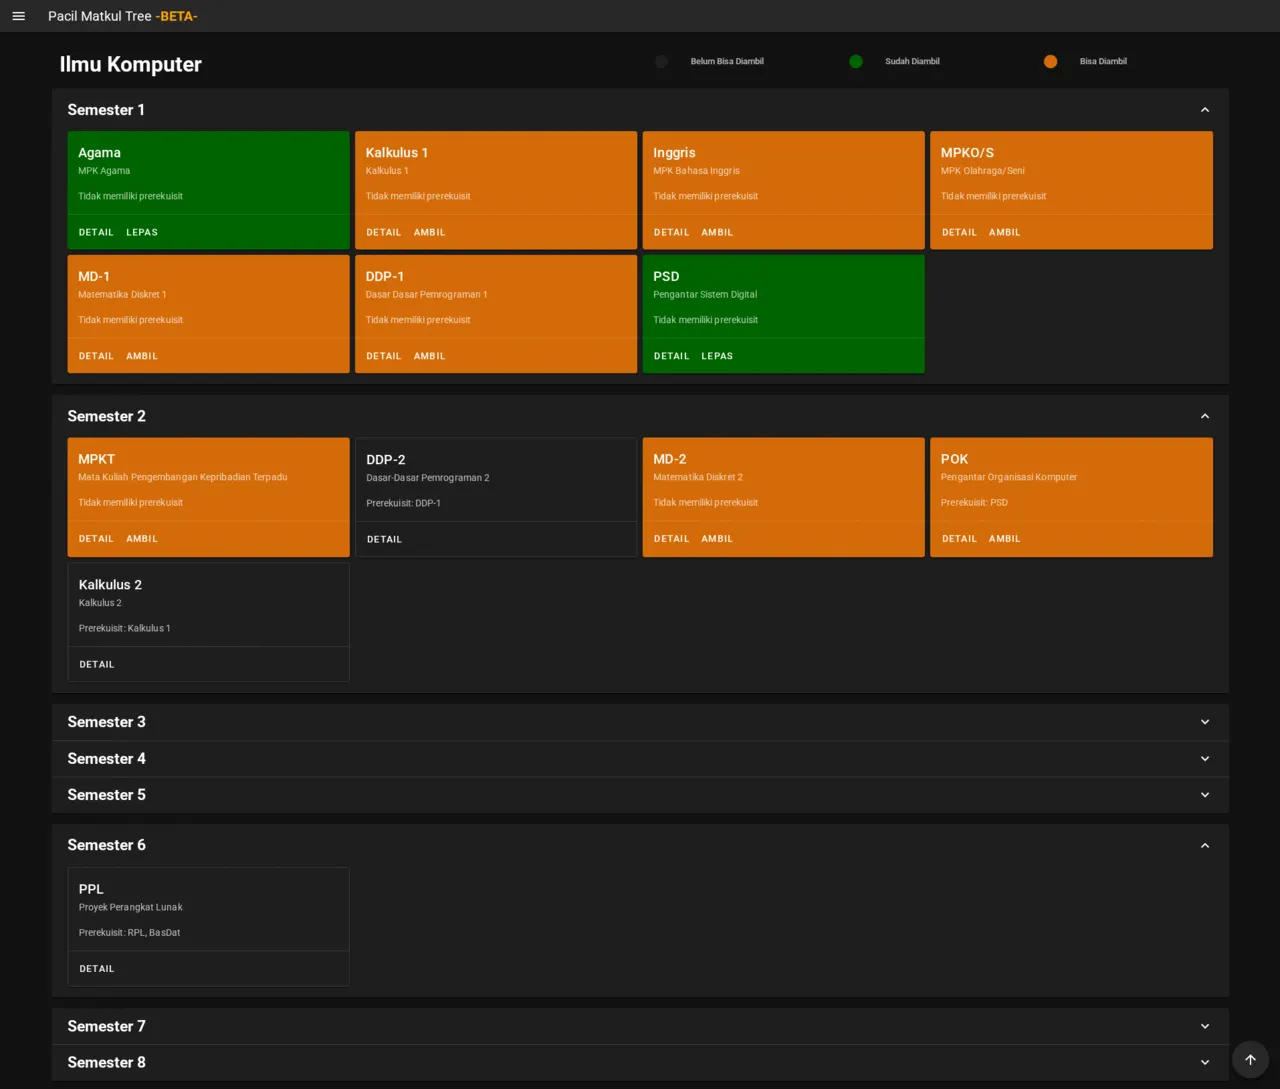Open DETAIL for MPKT
1280x1089 pixels.
click(x=96, y=539)
